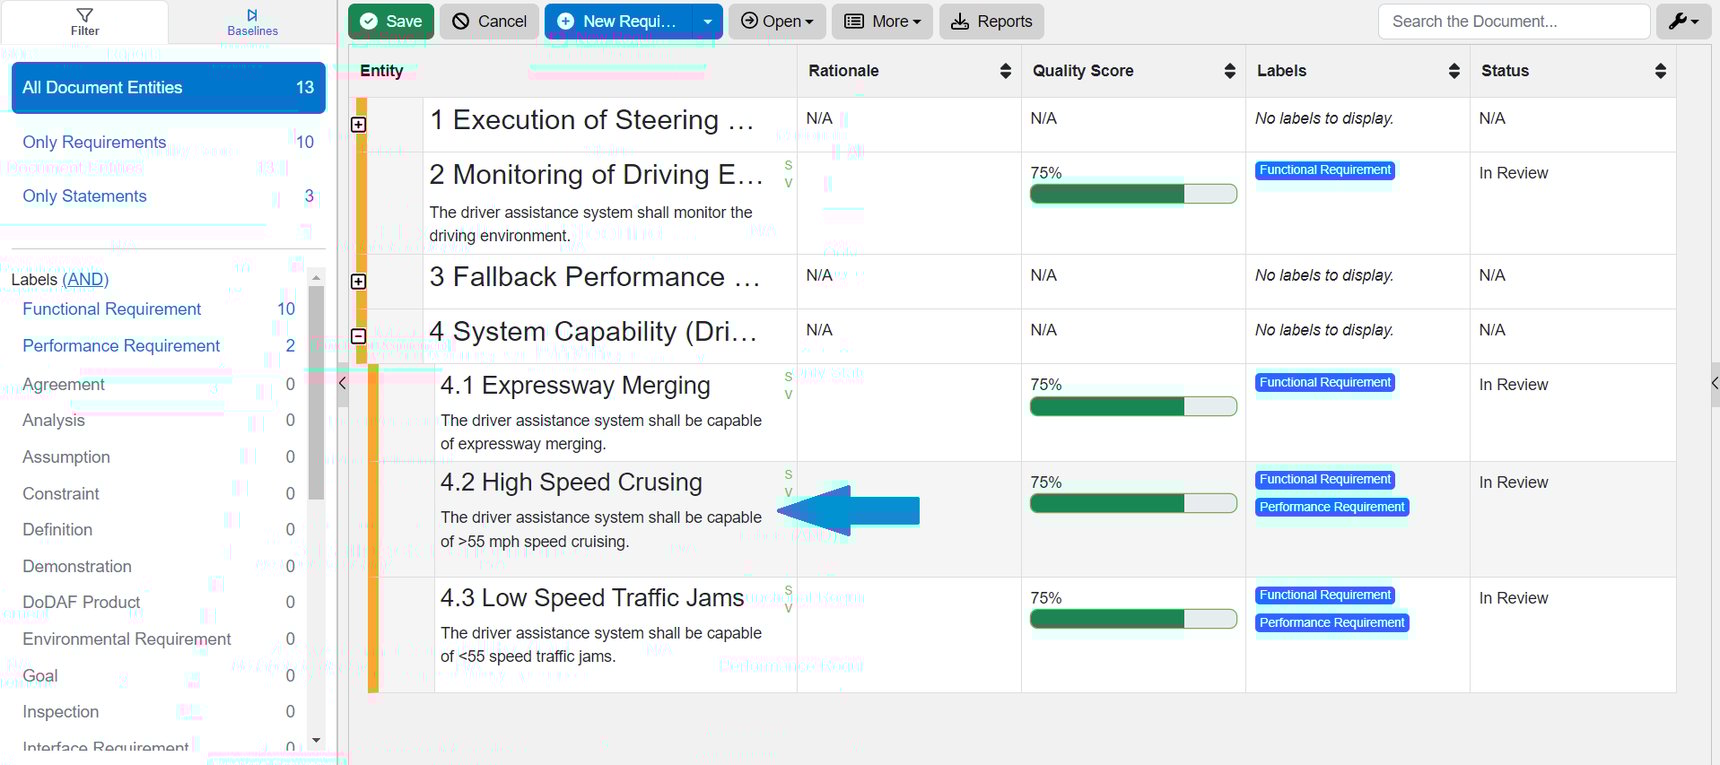Screen dimensions: 1720x765
Task: Save the document changes
Action: click(391, 21)
